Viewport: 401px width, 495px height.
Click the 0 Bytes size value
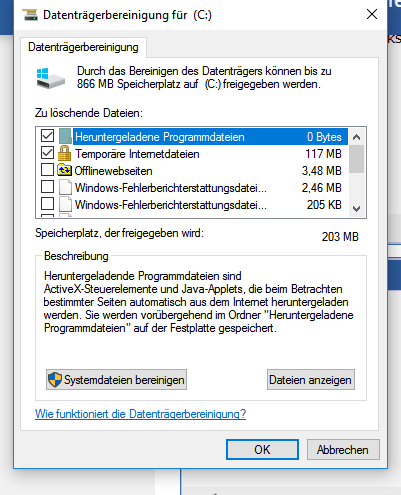324,137
